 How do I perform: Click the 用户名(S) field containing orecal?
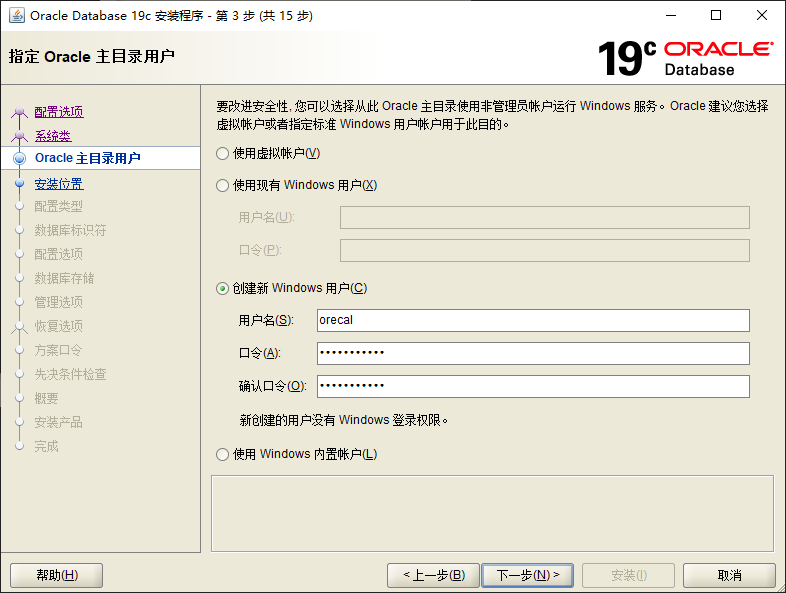click(533, 320)
